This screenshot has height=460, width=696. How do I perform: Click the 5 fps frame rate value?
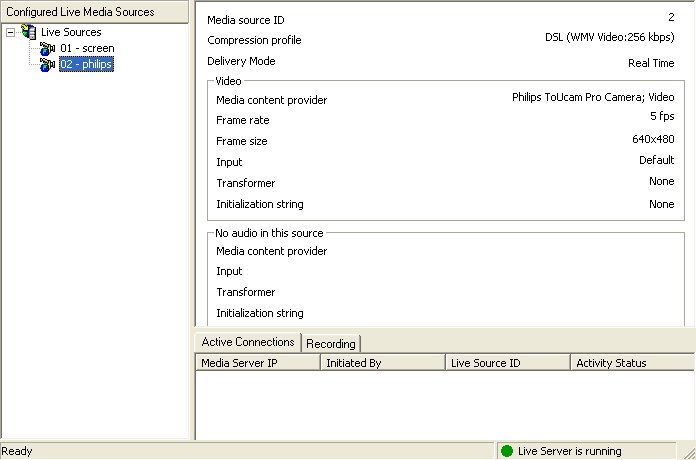(662, 117)
